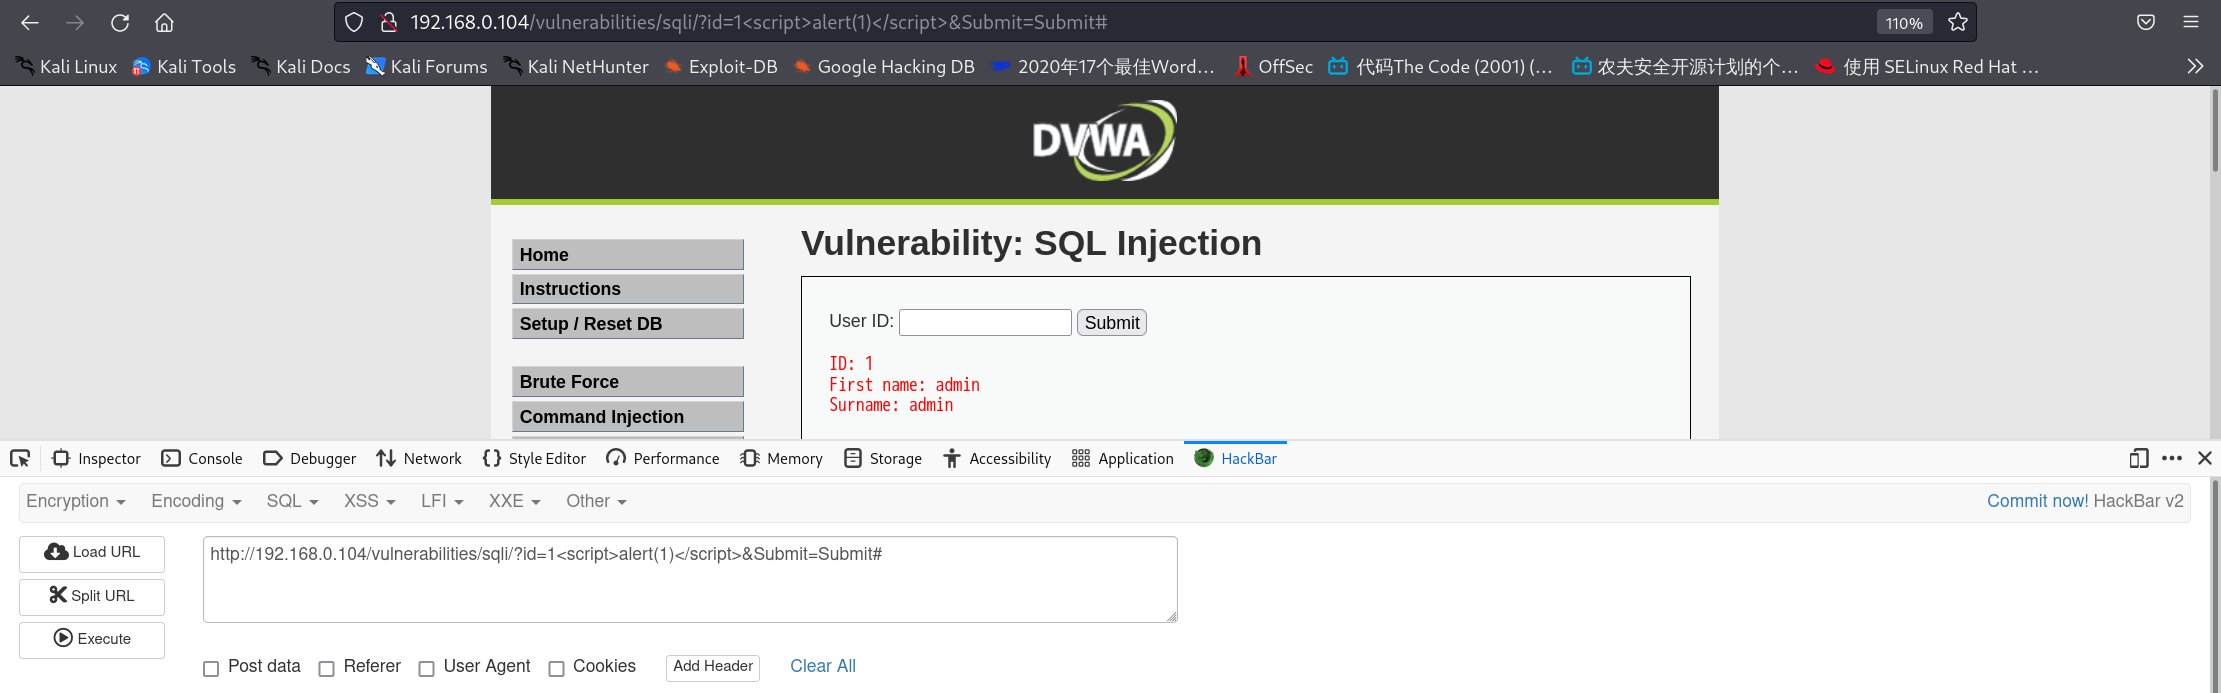The width and height of the screenshot is (2221, 693).
Task: Click the element picker icon in devtools
Action: (x=20, y=458)
